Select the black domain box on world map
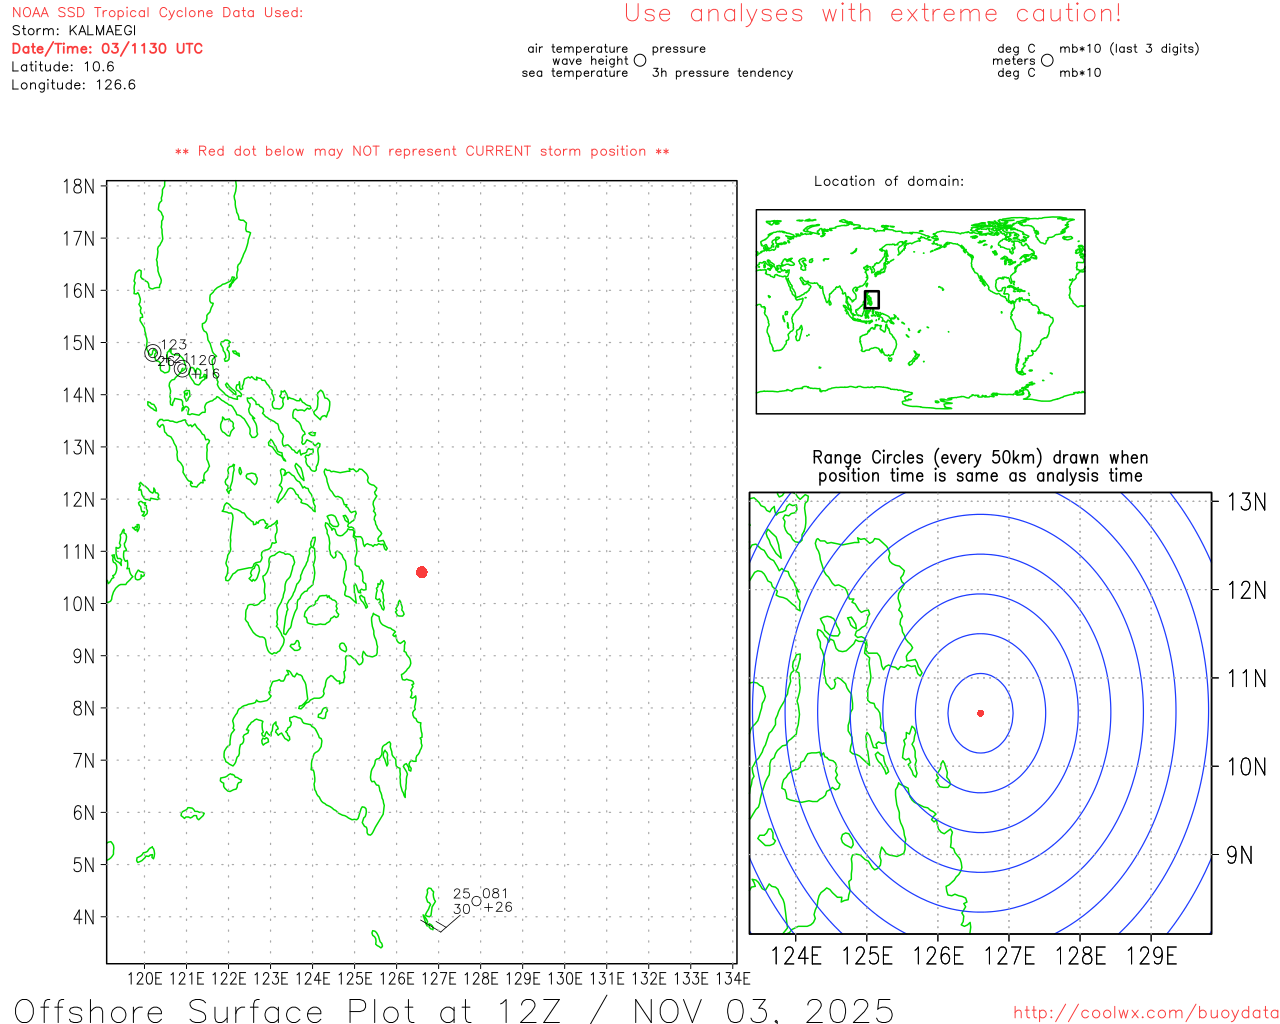The image size is (1280, 1024). (872, 299)
